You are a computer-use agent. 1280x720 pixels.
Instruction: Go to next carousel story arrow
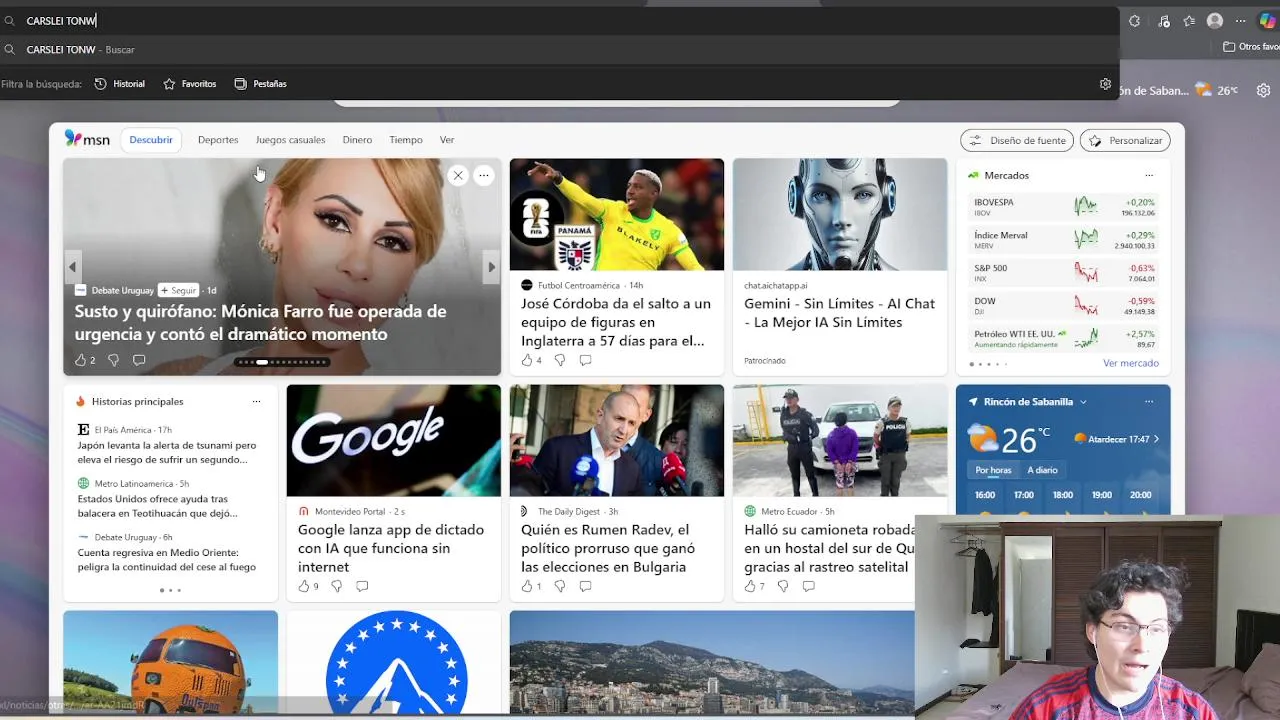pos(491,267)
